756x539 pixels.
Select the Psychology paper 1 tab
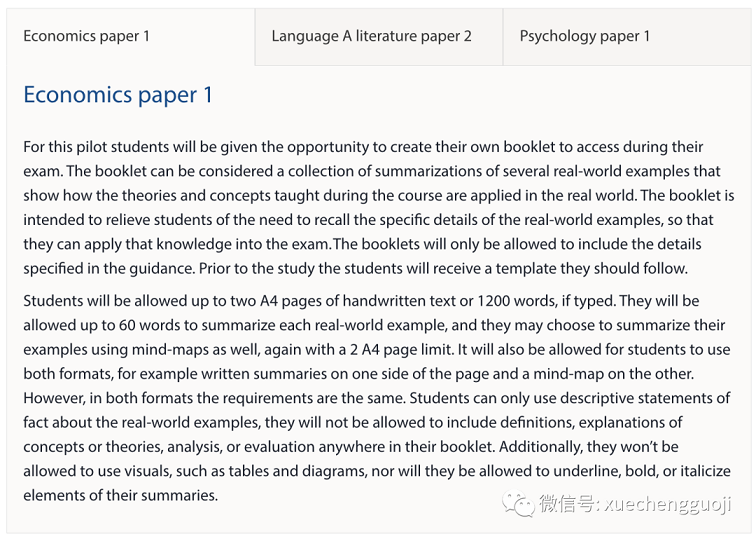click(x=584, y=36)
